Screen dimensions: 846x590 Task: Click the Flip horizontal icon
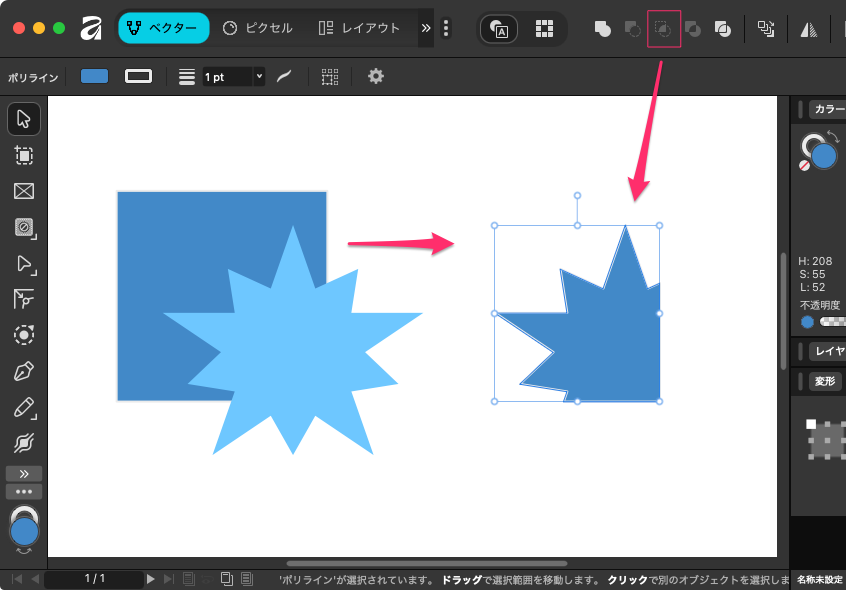click(x=808, y=29)
